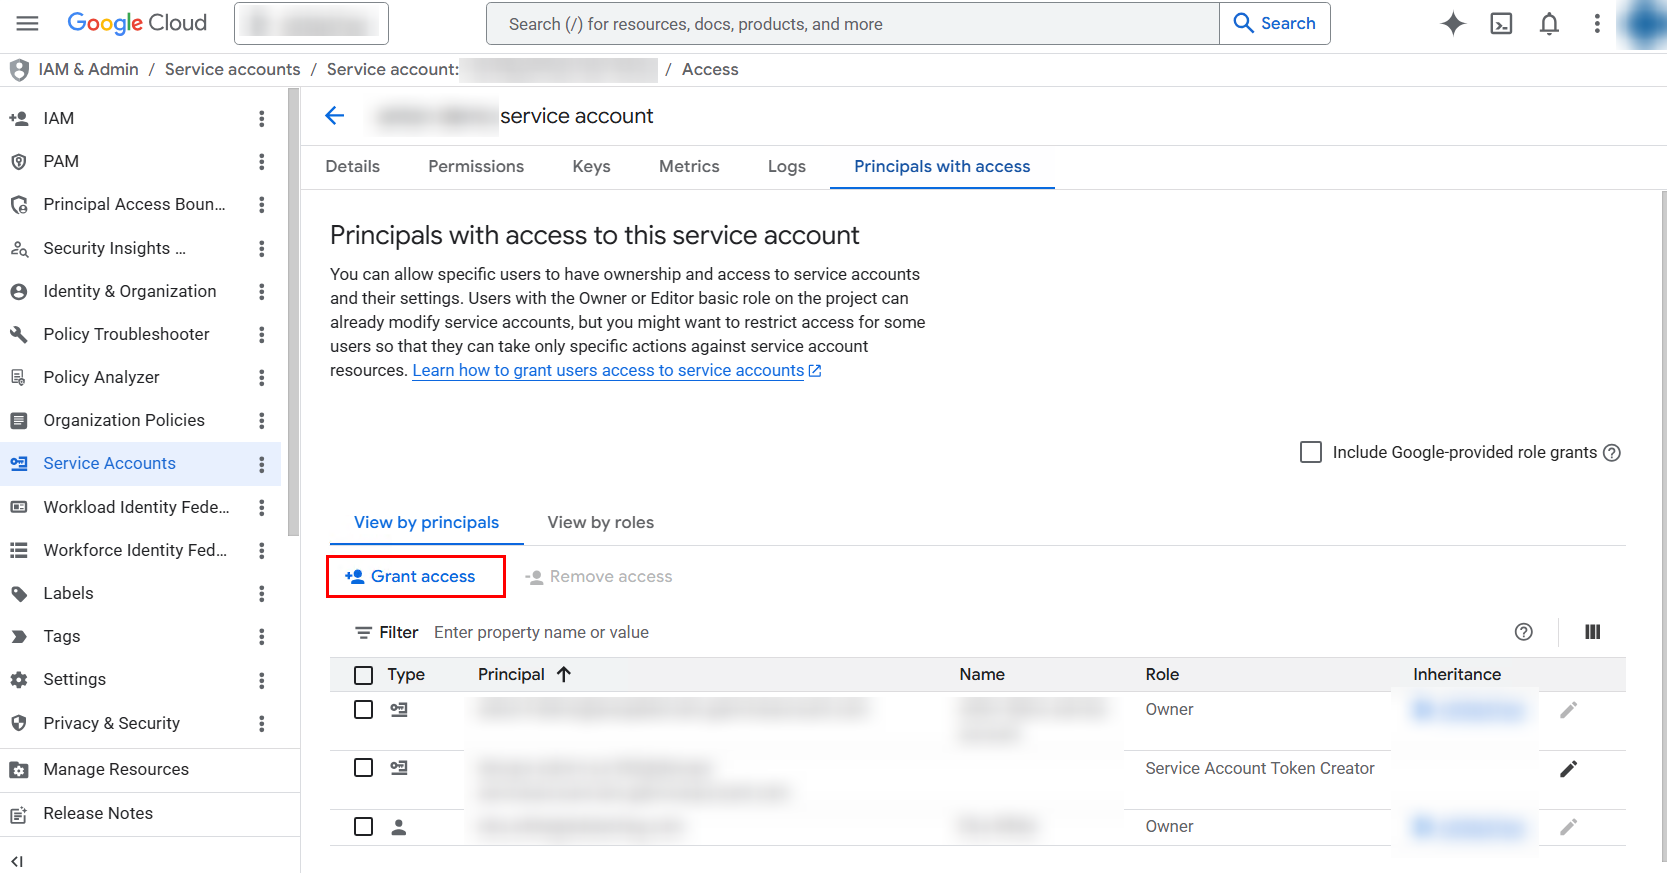1667x873 pixels.
Task: Click the Filter icon in table toolbar
Action: (363, 633)
